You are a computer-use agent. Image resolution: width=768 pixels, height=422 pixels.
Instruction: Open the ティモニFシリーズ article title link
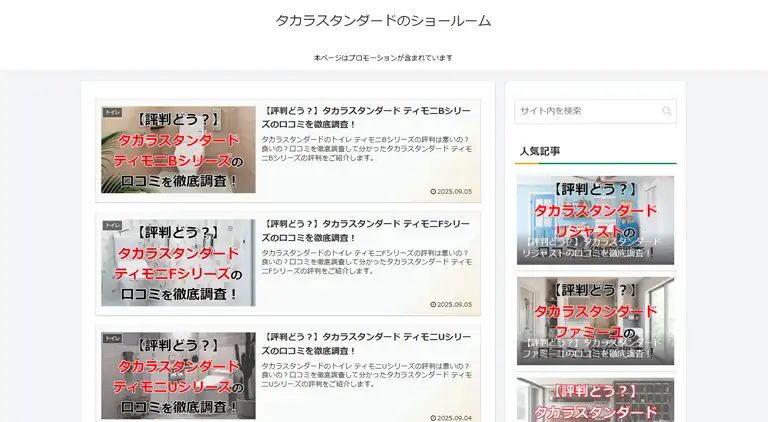[365, 230]
